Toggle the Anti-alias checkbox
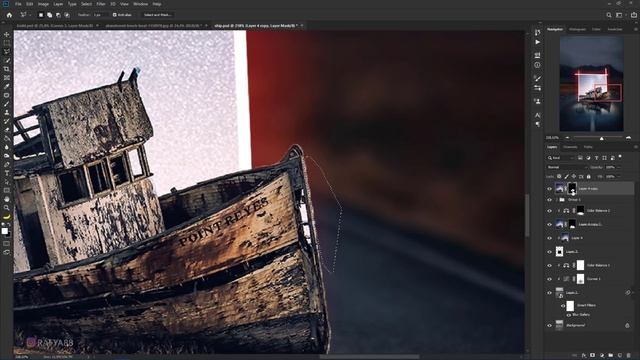The image size is (640, 360). tap(115, 15)
